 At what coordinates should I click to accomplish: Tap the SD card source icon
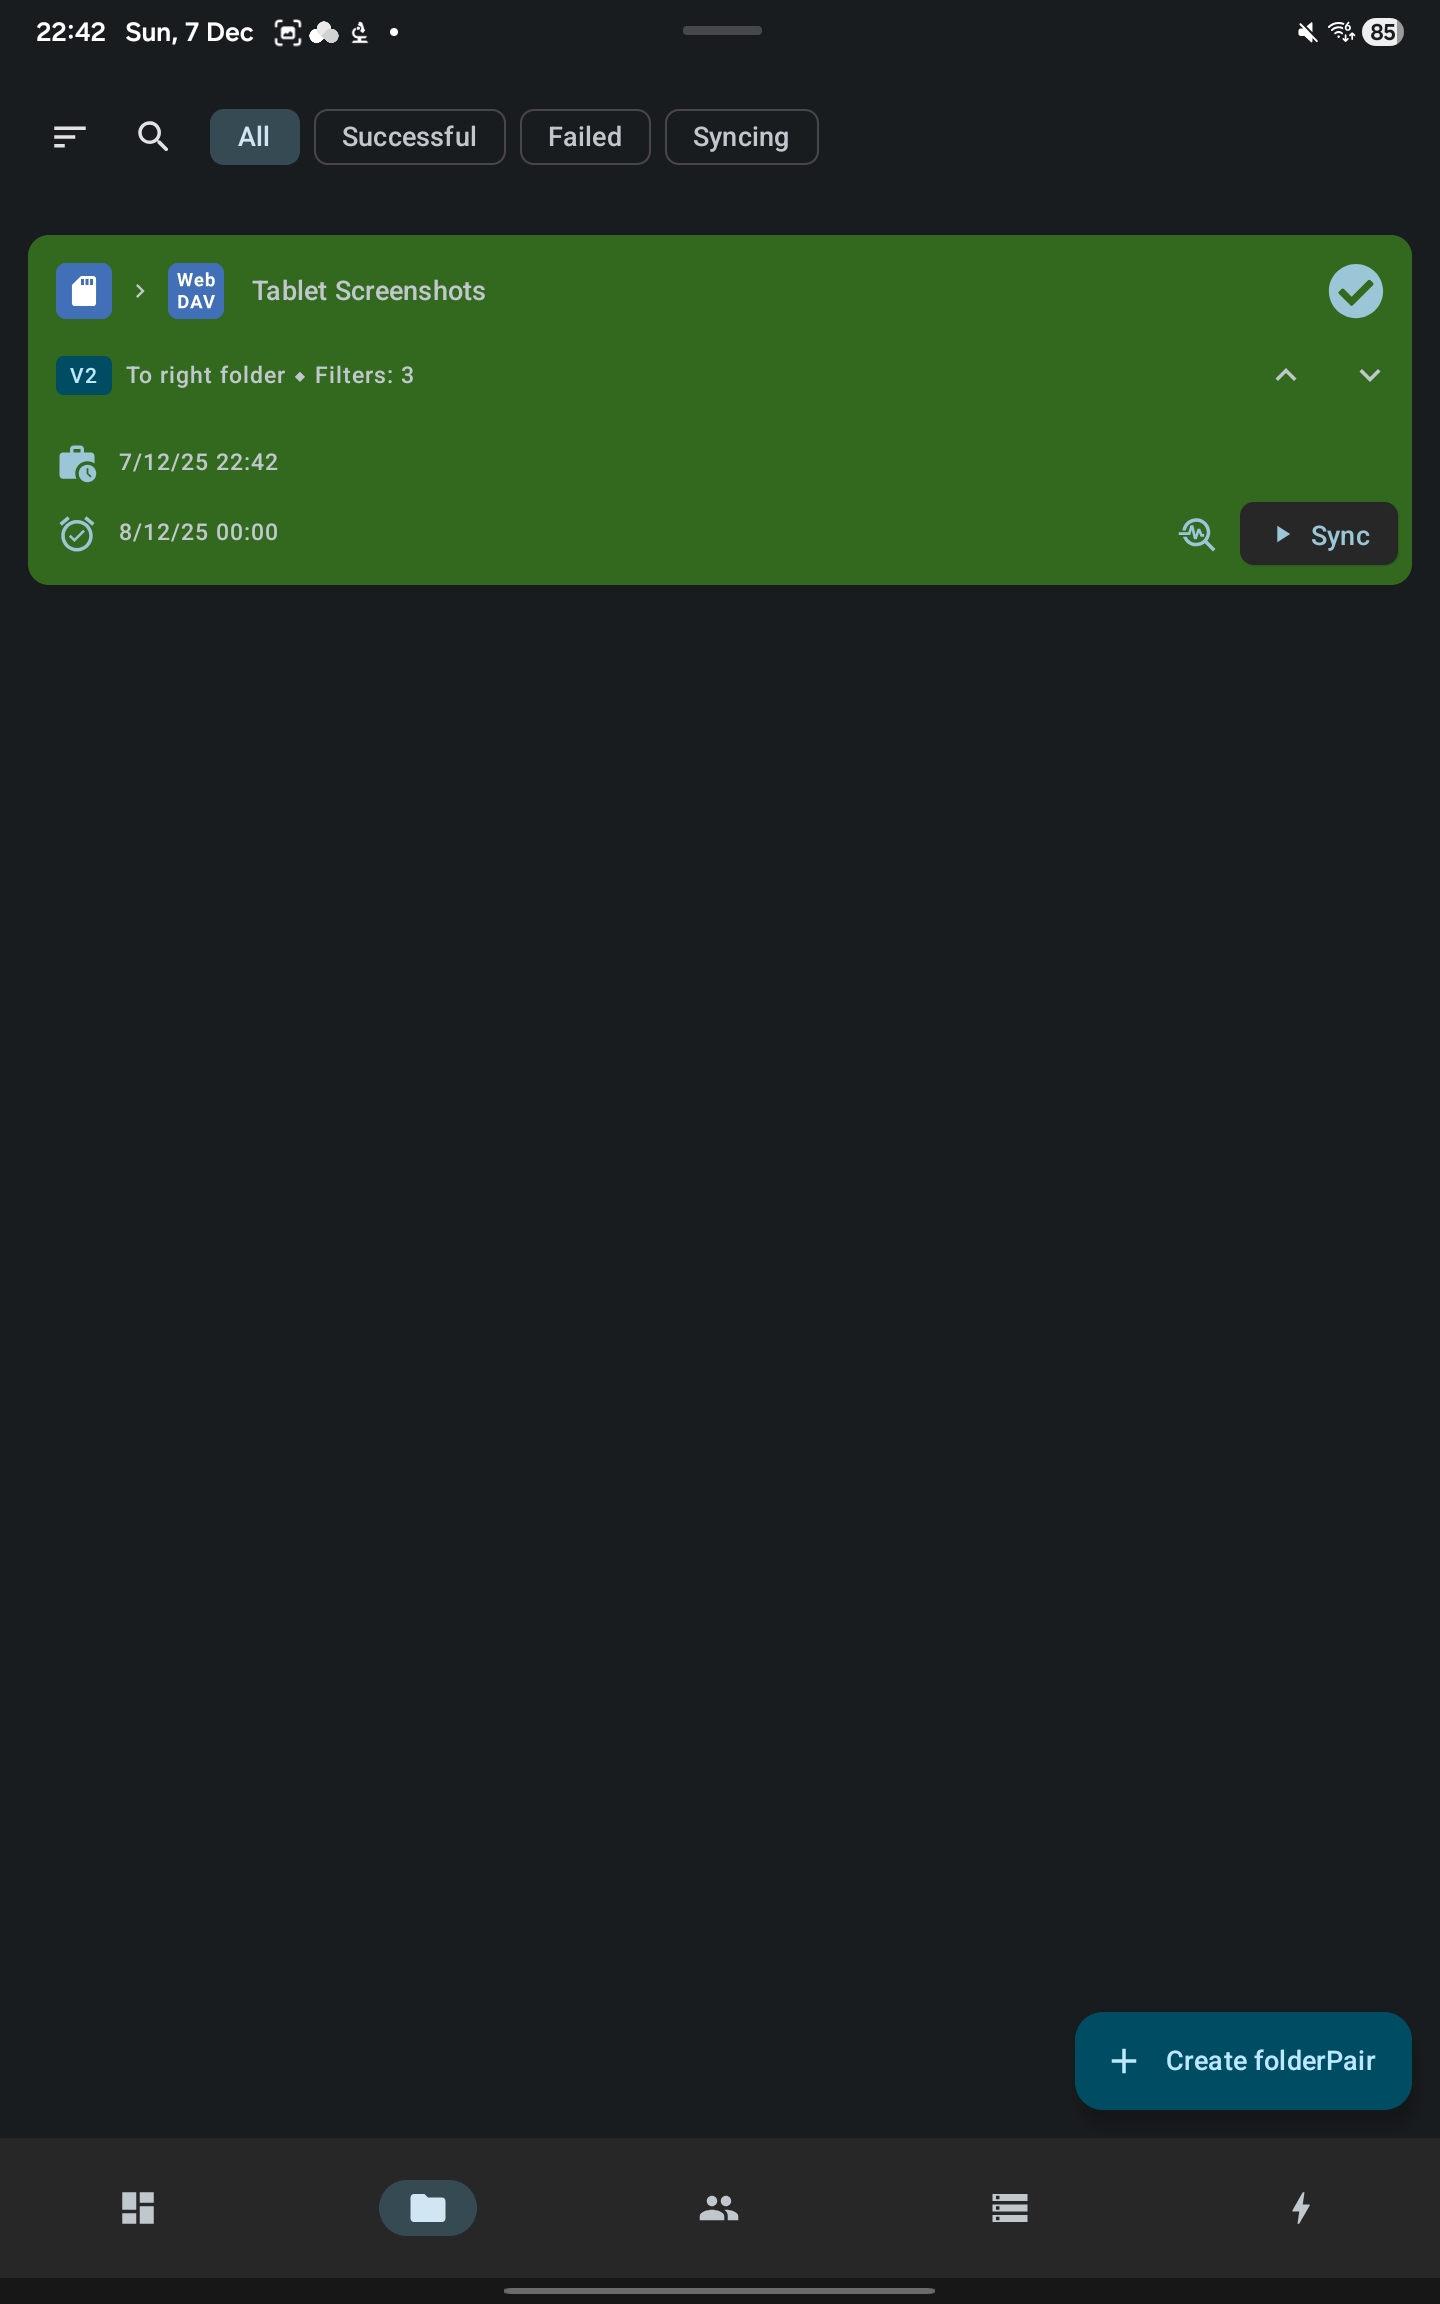click(84, 291)
